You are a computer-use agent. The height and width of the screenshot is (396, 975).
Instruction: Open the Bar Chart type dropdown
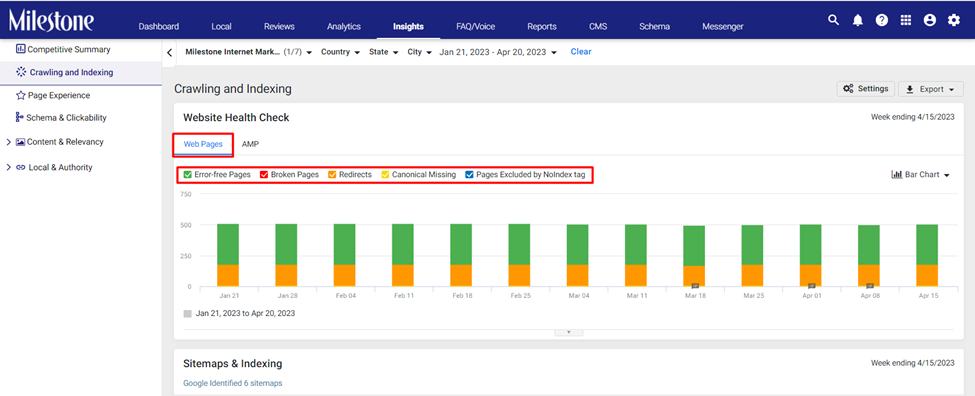[x=921, y=175]
